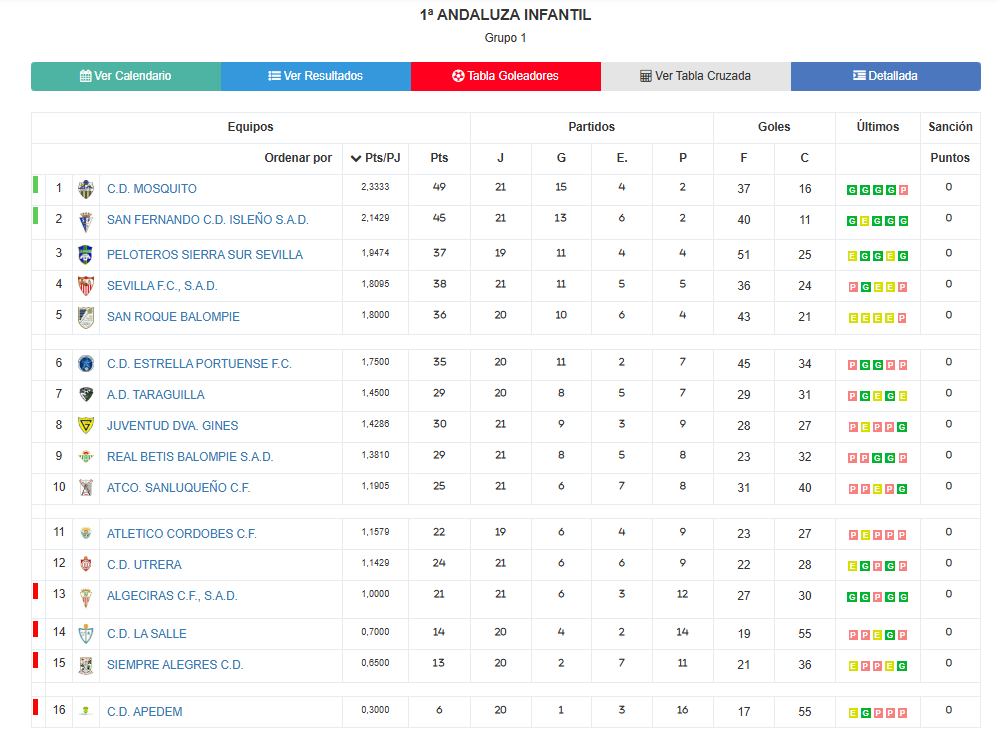Open PELOTEROS SIERRA SUR SEVILLA link

click(x=205, y=255)
